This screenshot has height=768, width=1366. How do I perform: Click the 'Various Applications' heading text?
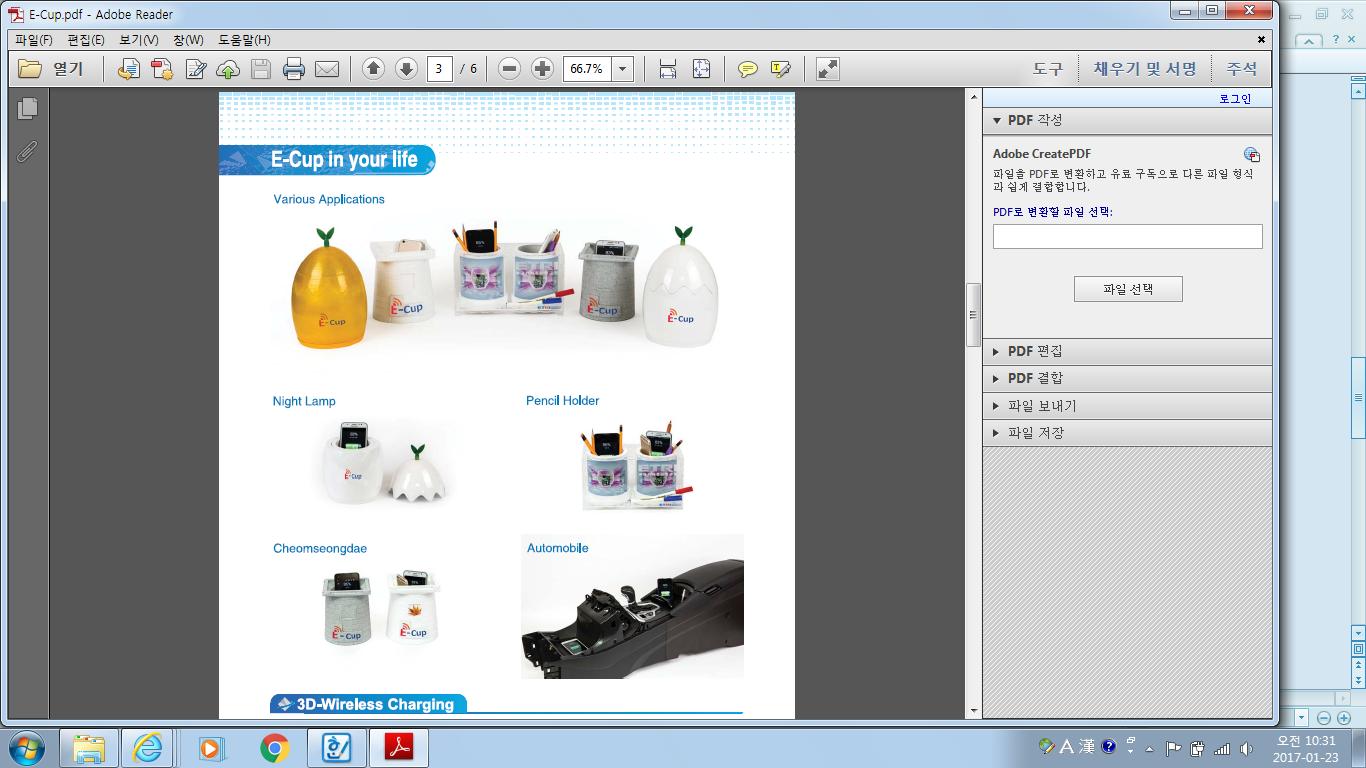[329, 199]
